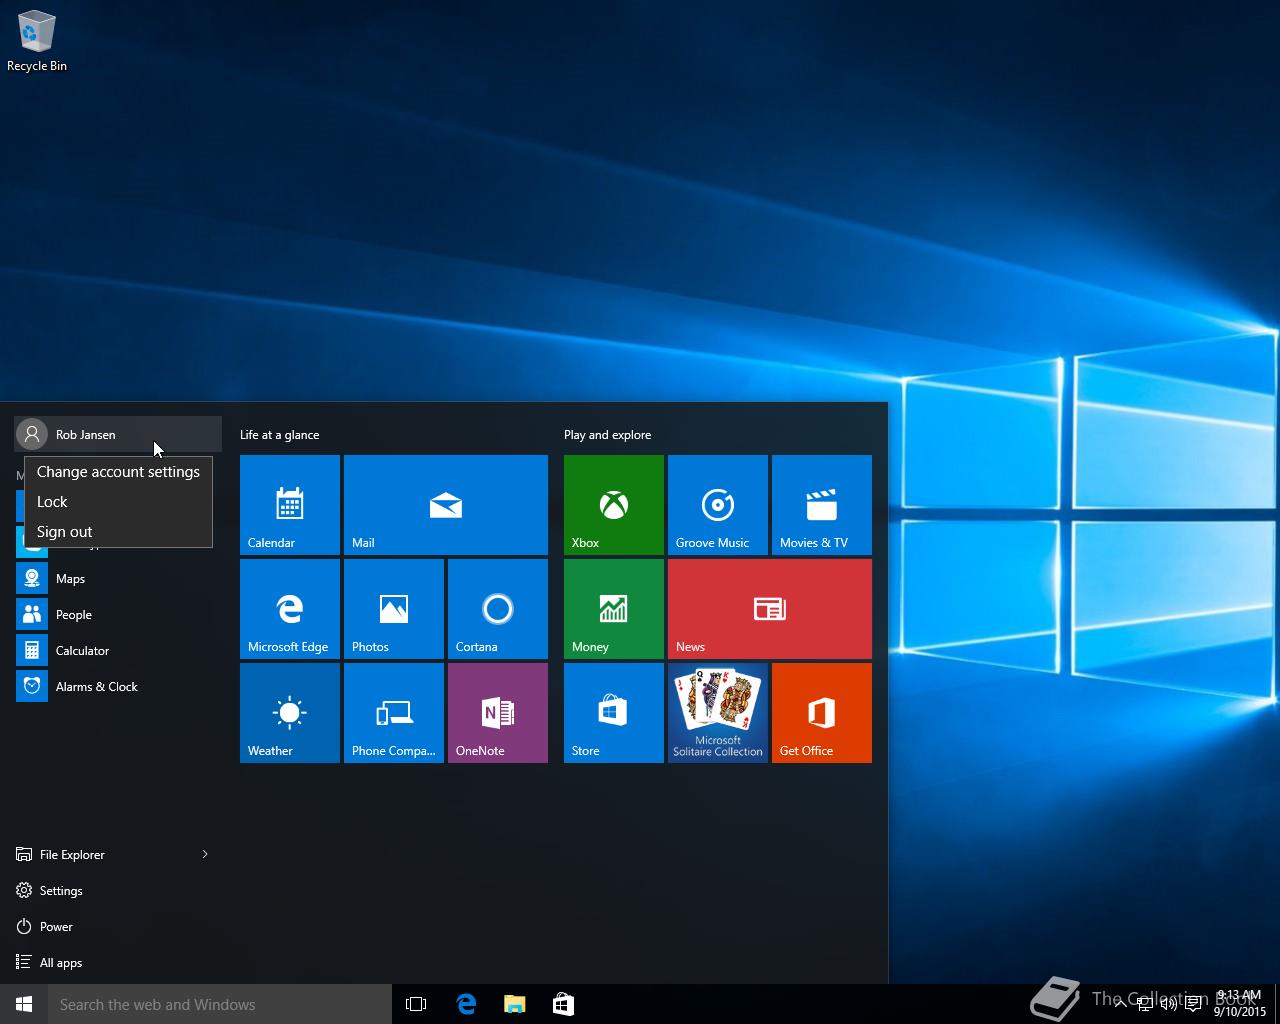This screenshot has width=1280, height=1024.
Task: Open the Store tile
Action: click(x=614, y=713)
